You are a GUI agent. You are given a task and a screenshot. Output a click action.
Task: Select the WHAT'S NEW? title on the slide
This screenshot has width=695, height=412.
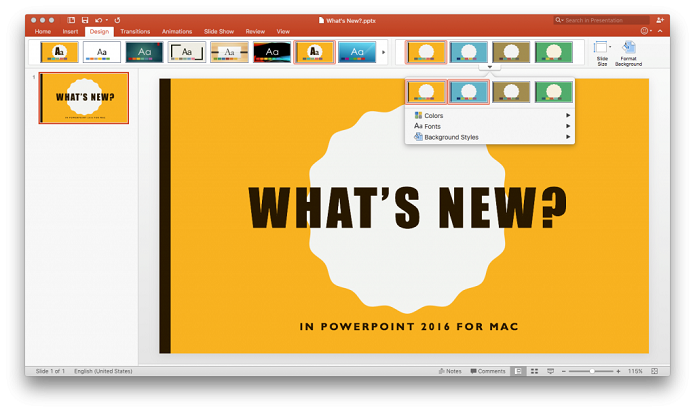click(407, 207)
